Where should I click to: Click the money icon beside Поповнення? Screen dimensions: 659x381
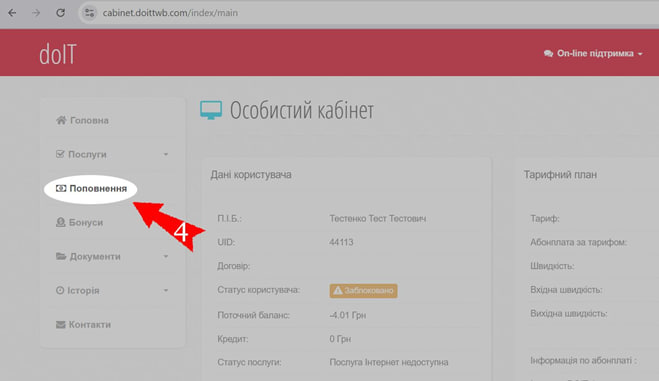click(x=61, y=188)
